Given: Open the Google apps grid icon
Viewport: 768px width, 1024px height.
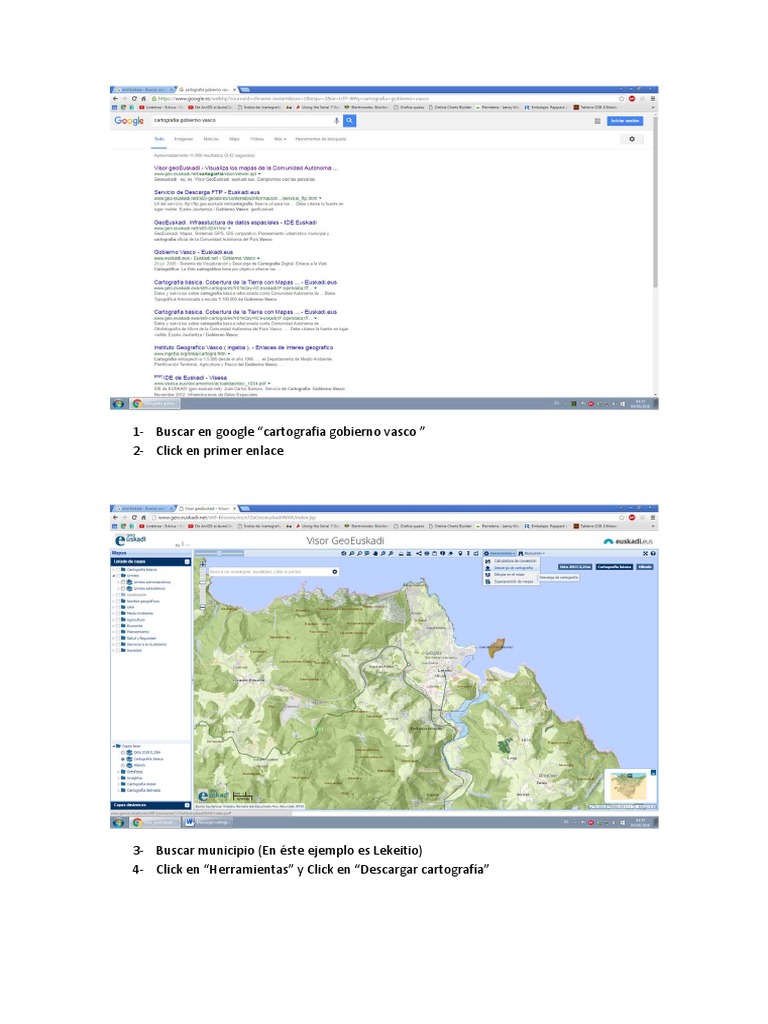Looking at the screenshot, I should point(597,121).
